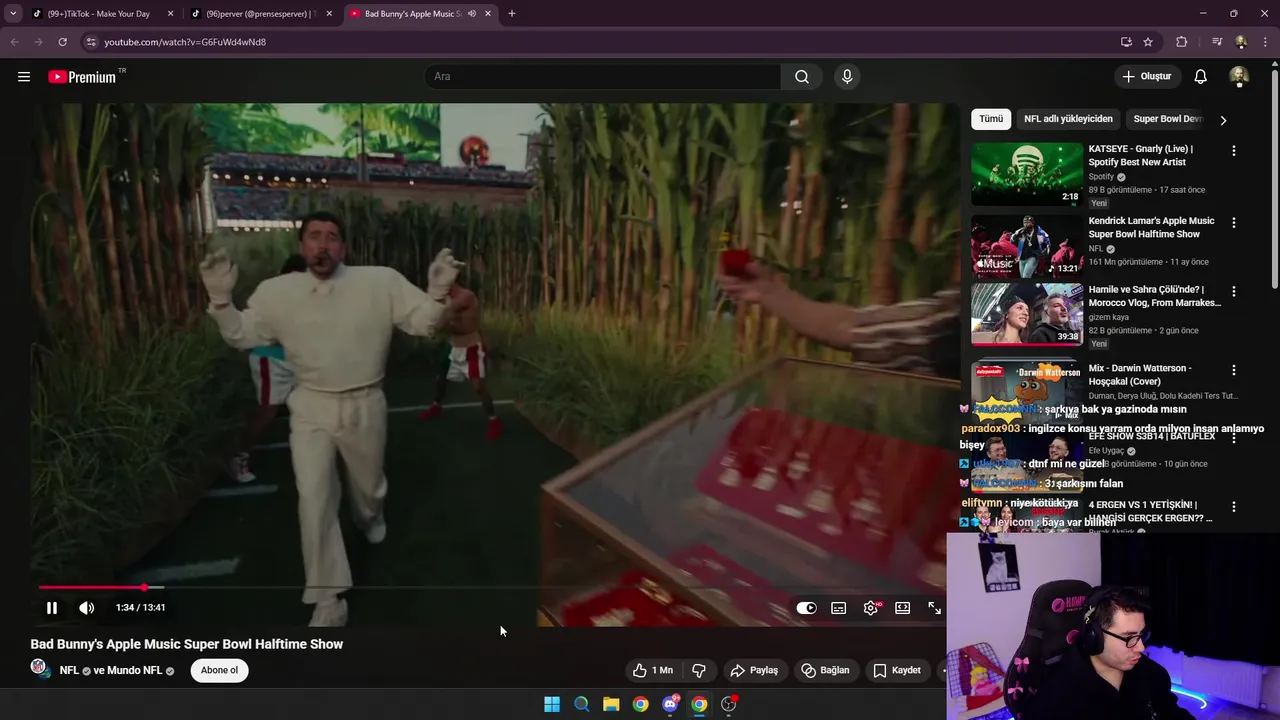The width and height of the screenshot is (1280, 720).
Task: Open tab search dropdown arrow
Action: click(13, 14)
